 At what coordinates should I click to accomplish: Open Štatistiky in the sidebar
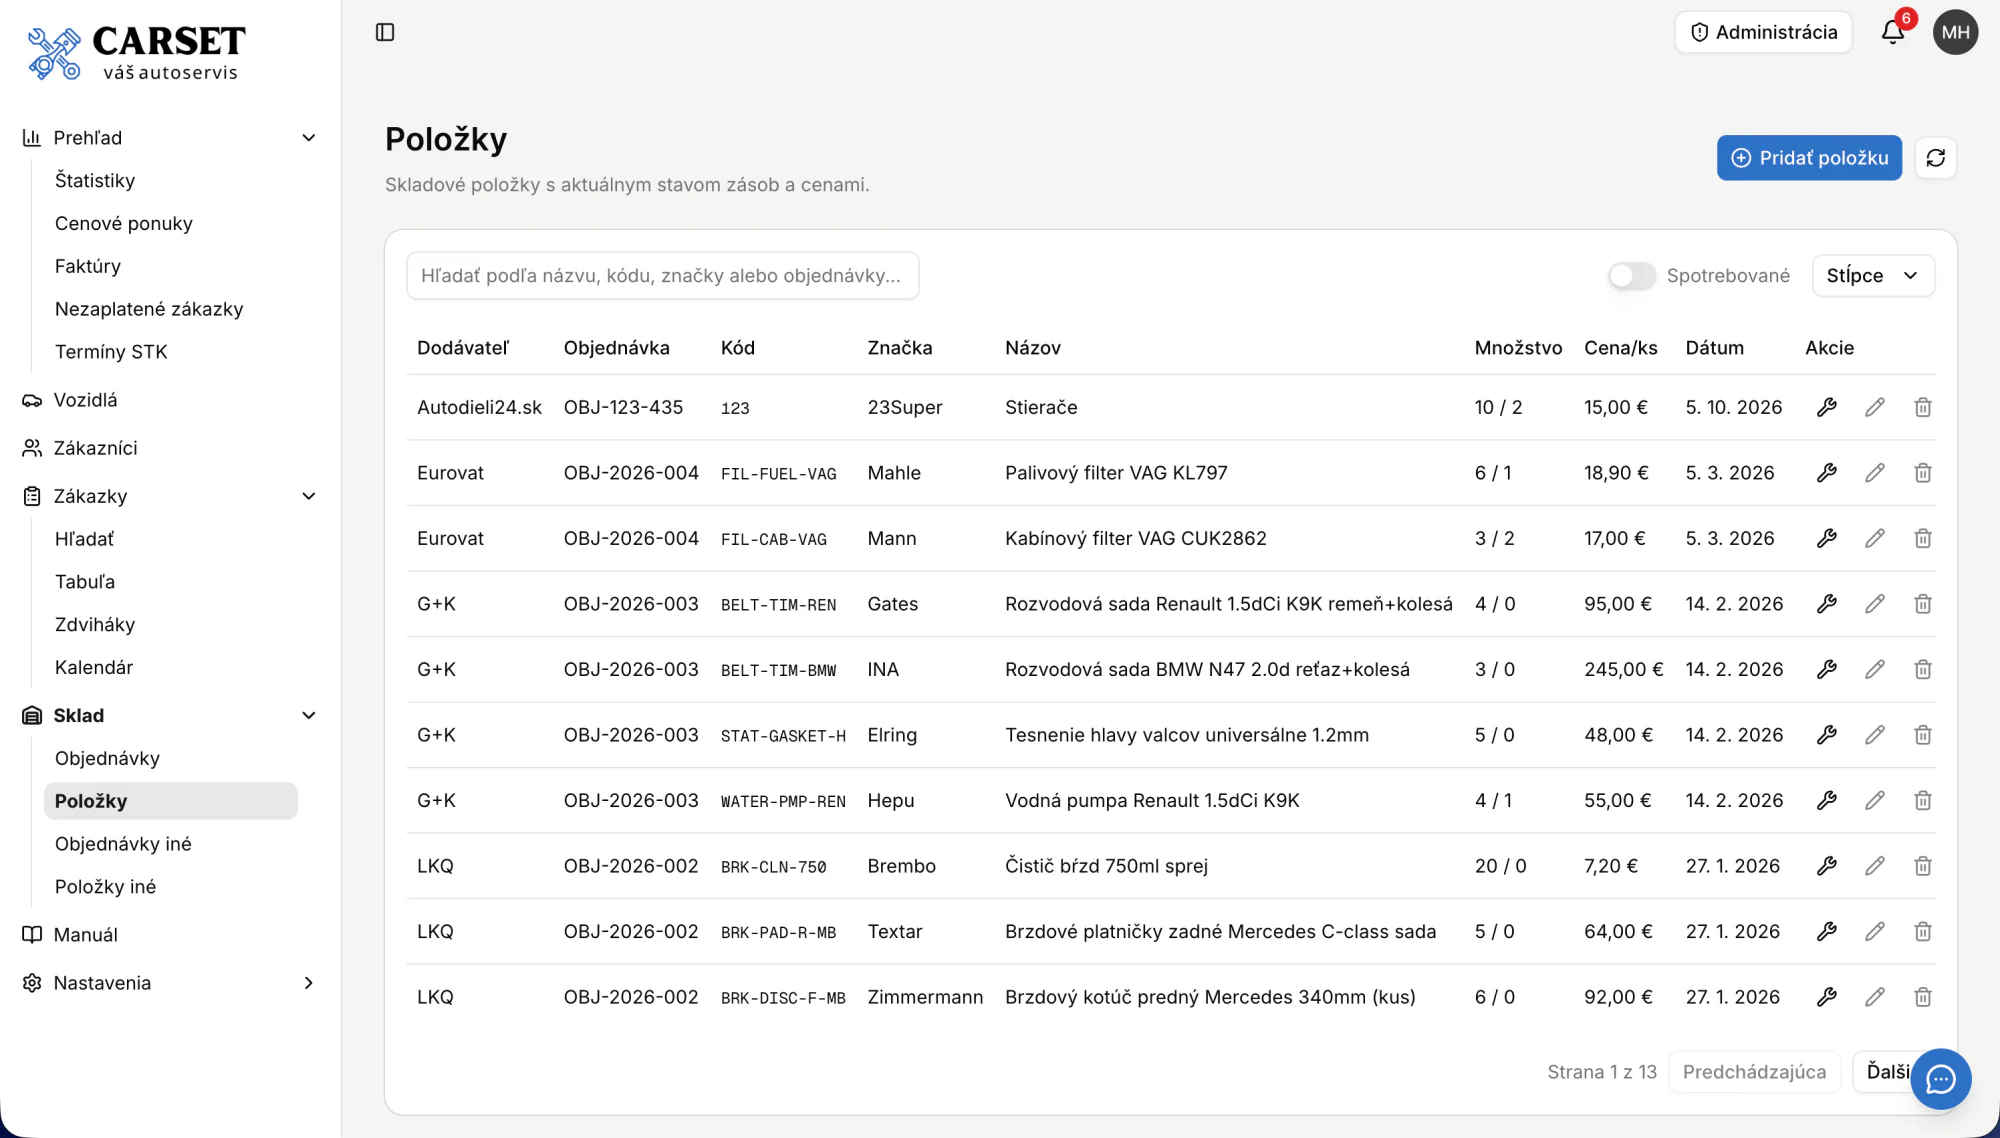(x=95, y=181)
